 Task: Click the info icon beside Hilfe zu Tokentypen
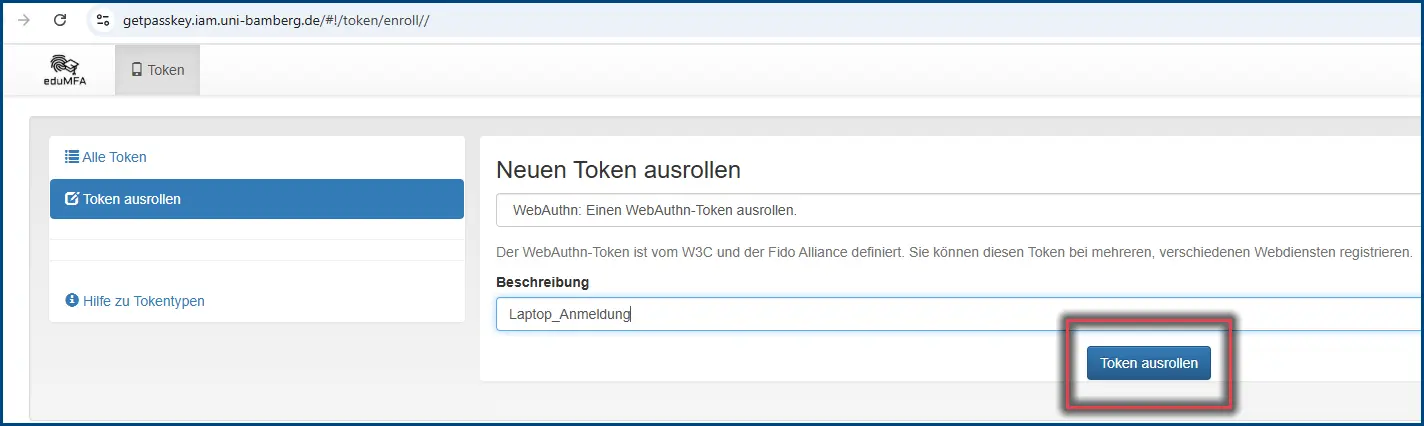point(72,300)
